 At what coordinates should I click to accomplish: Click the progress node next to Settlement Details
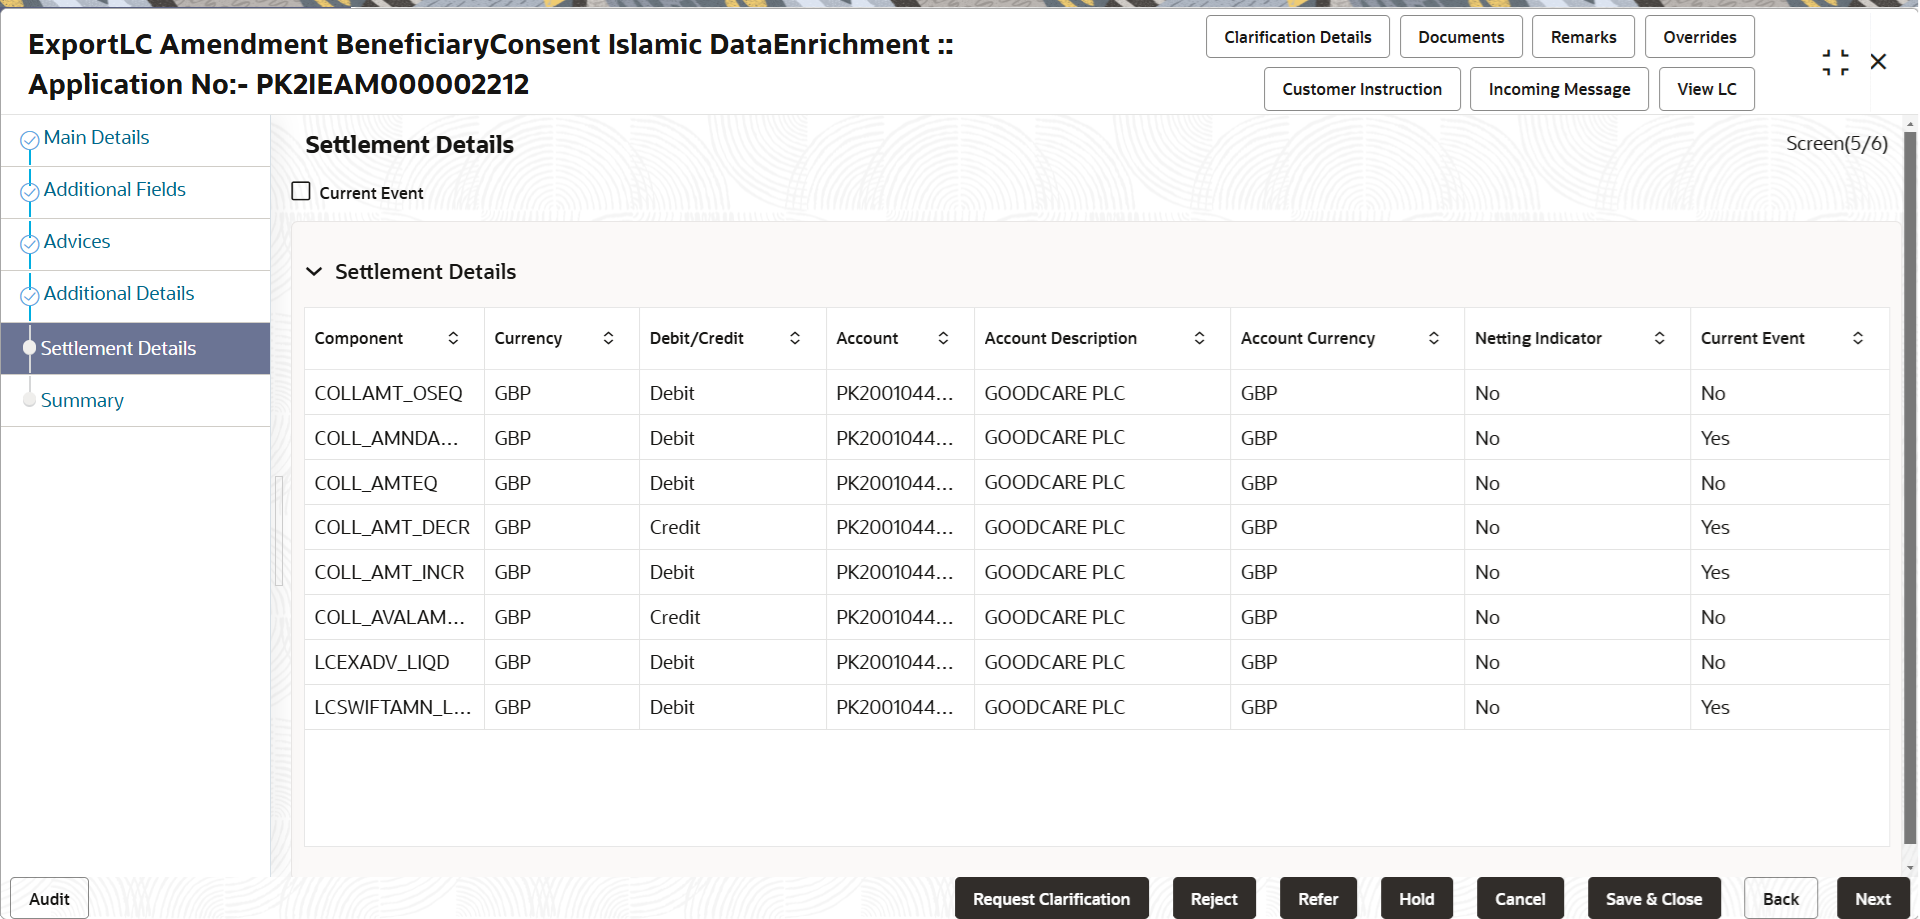click(30, 347)
